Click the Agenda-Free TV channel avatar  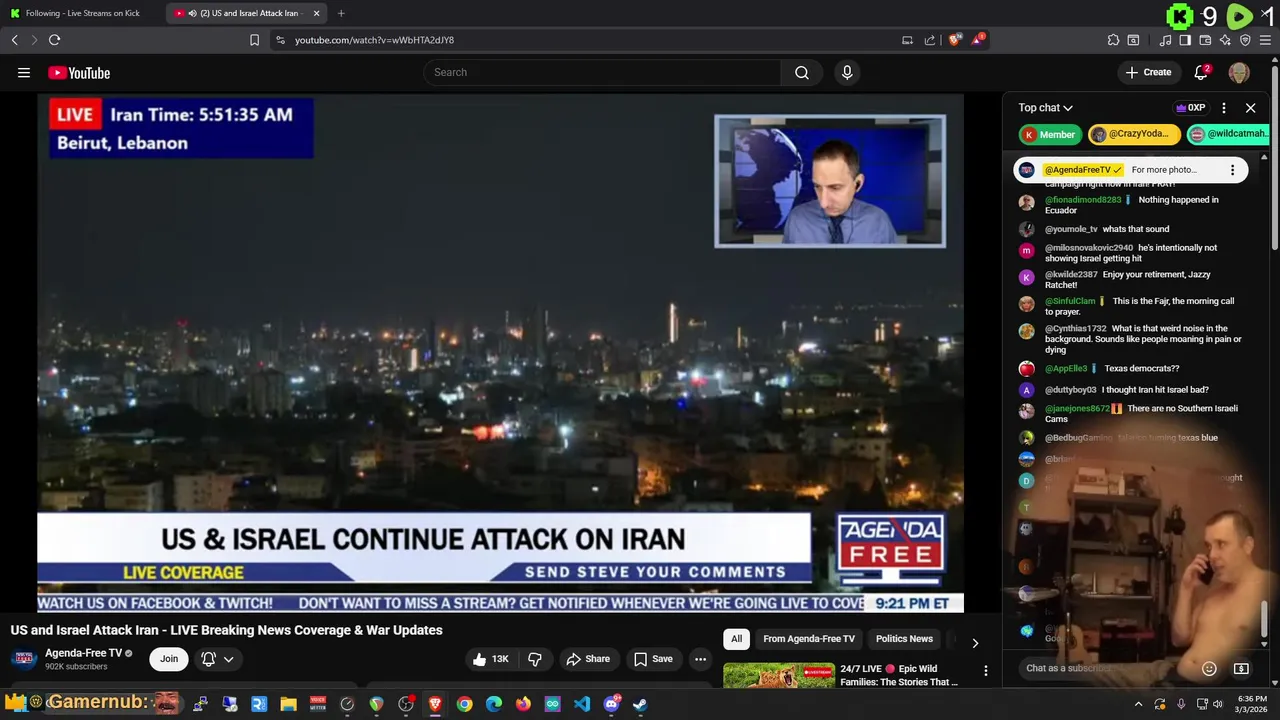point(24,659)
